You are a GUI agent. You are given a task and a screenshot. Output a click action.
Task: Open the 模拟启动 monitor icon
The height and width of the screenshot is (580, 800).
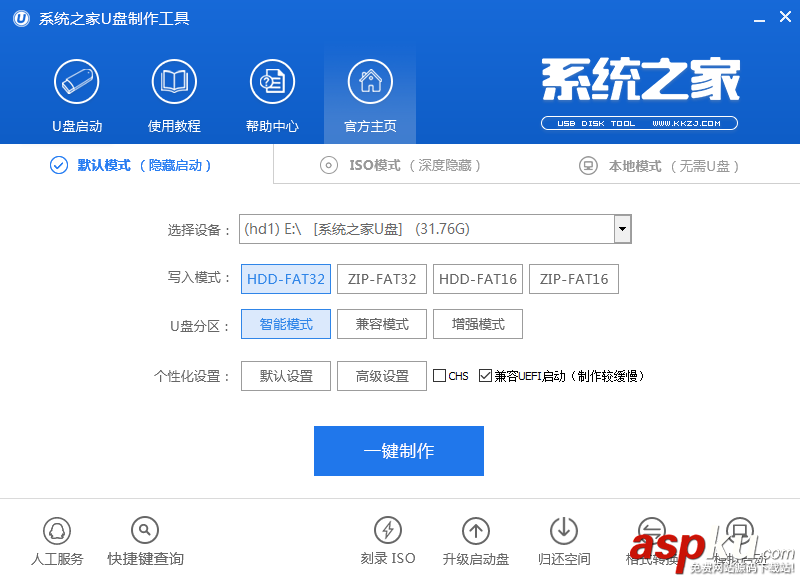(739, 531)
